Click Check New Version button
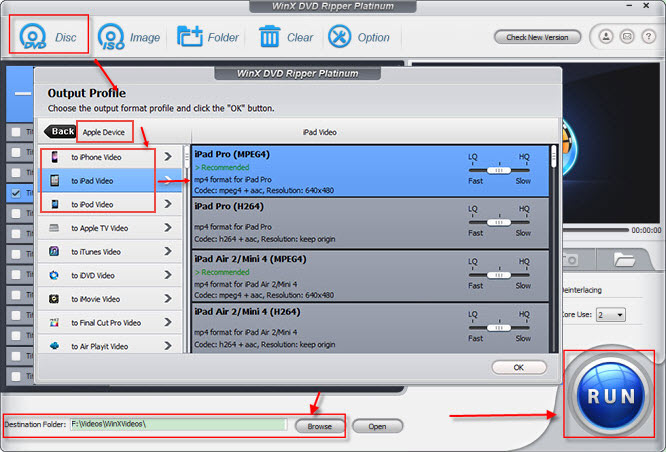 coord(537,37)
